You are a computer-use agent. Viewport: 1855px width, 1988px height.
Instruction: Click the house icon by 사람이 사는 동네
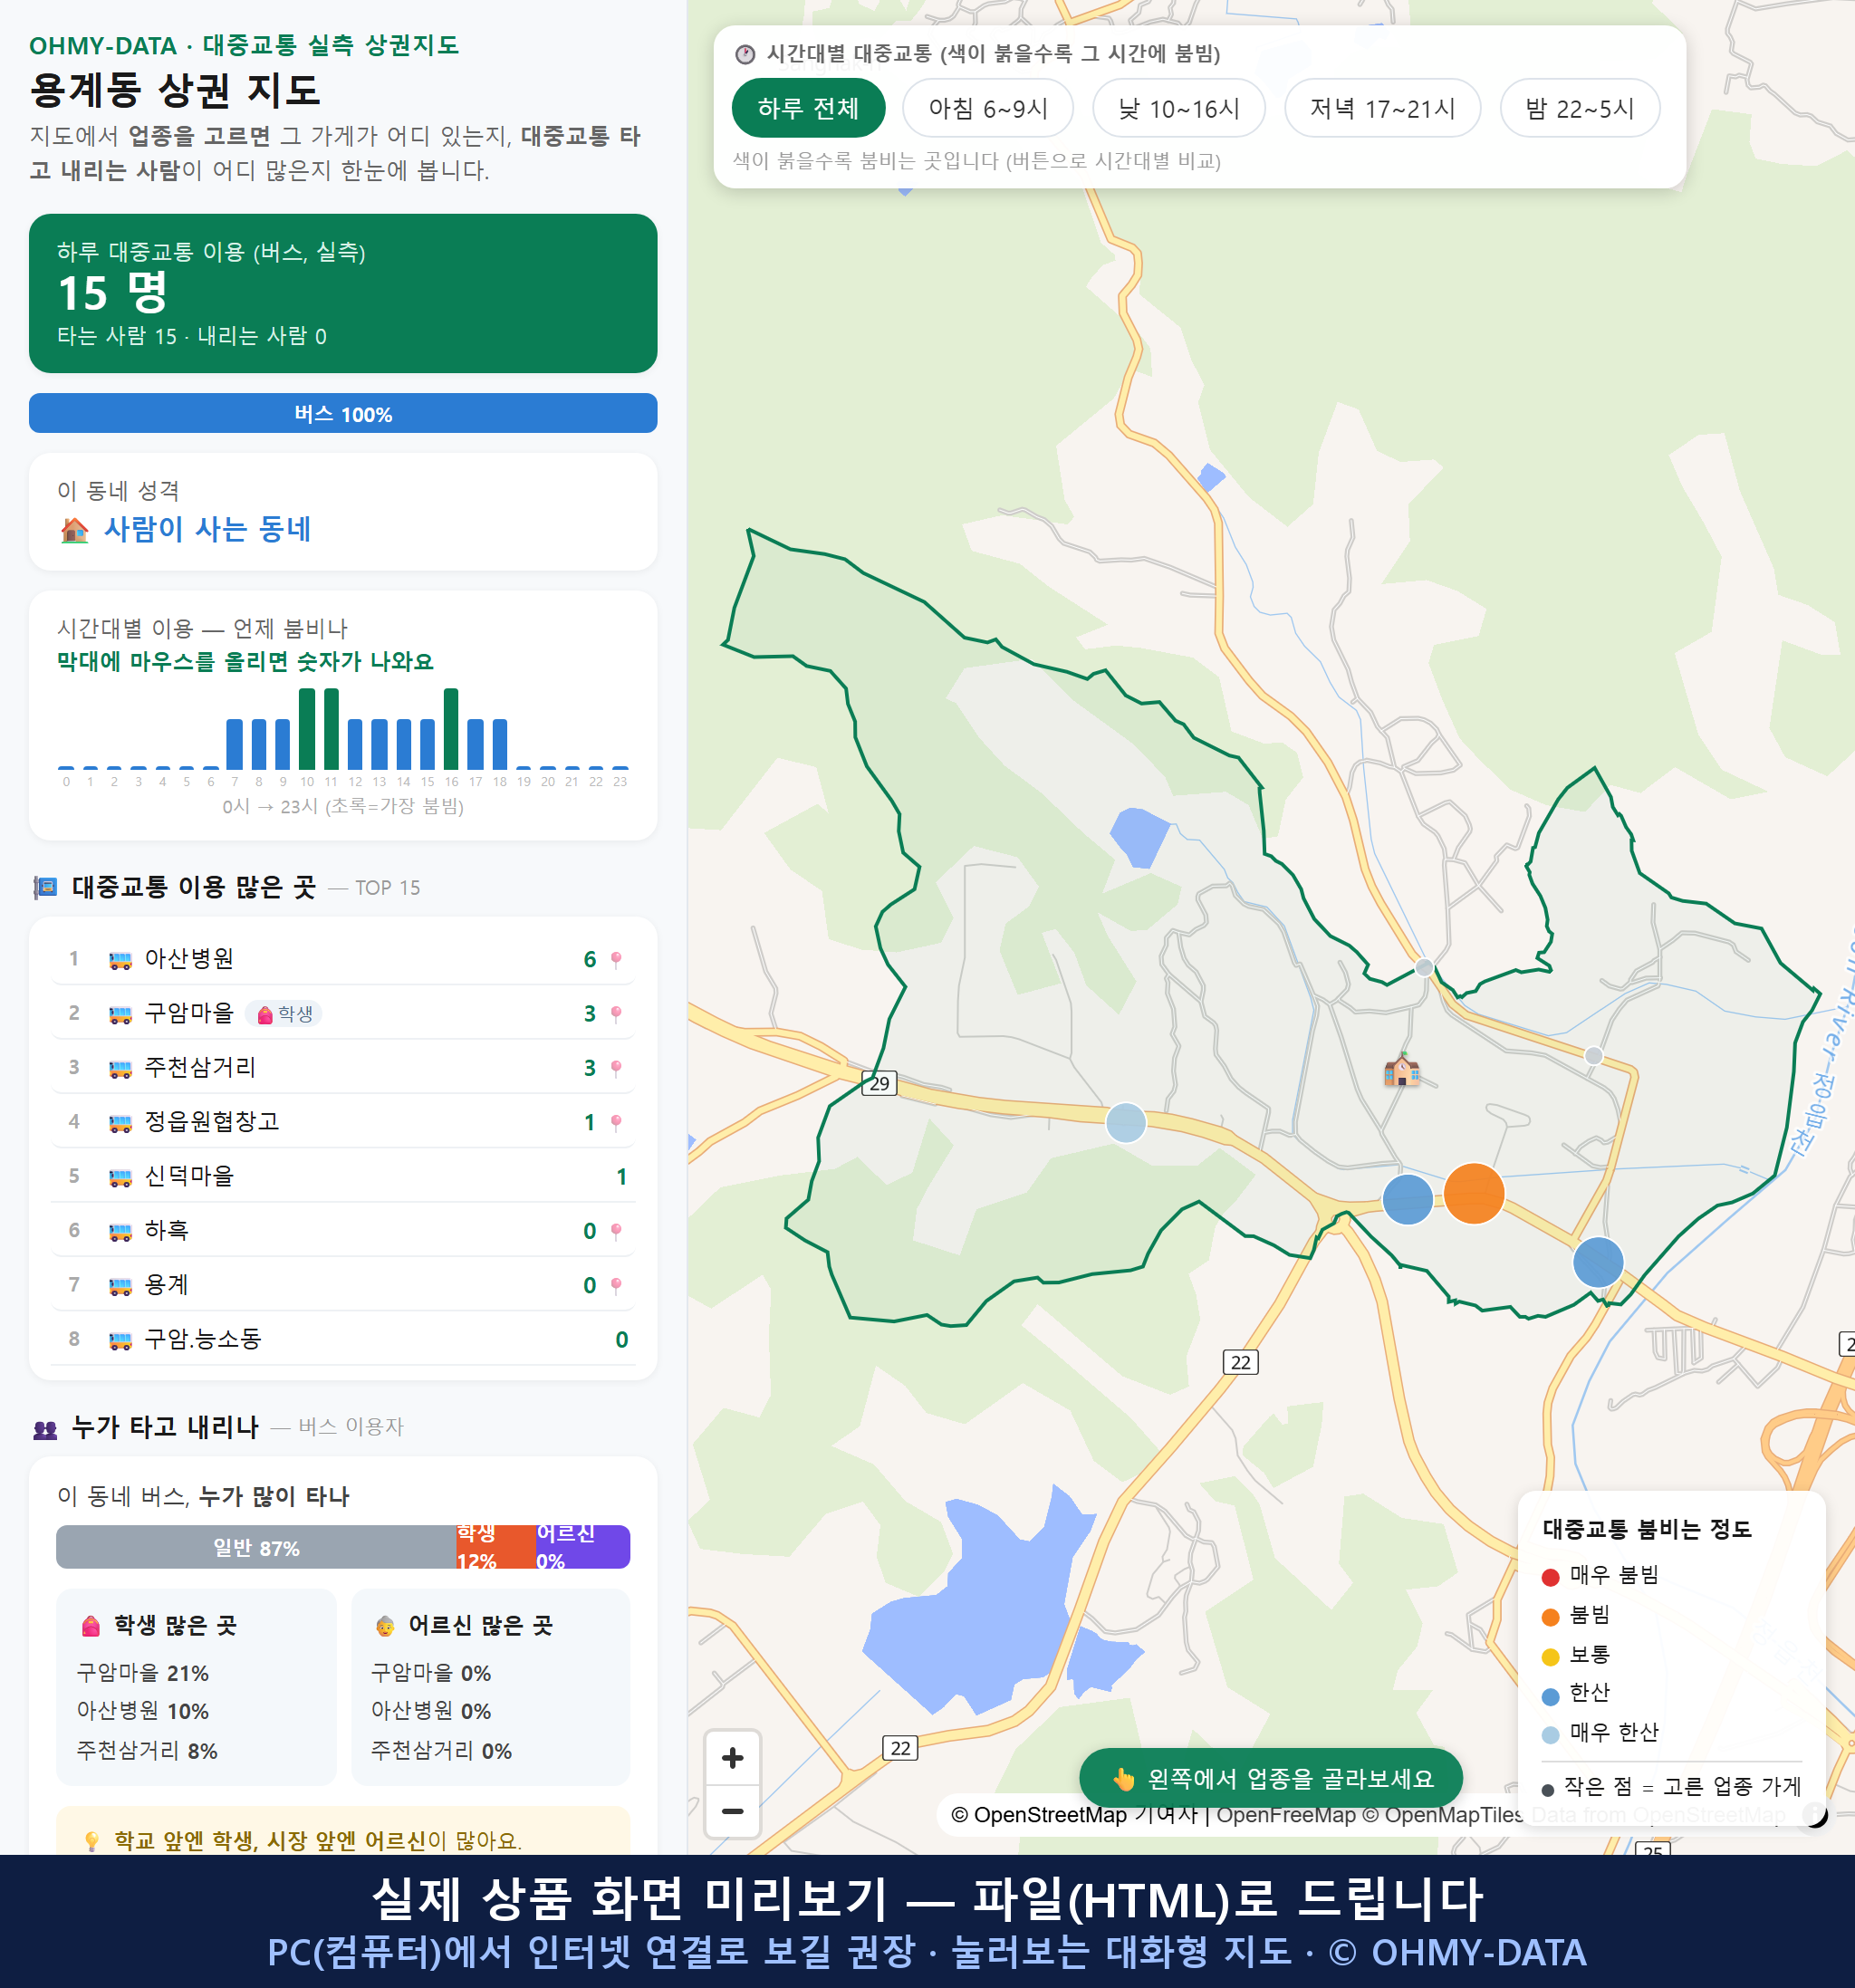74,530
